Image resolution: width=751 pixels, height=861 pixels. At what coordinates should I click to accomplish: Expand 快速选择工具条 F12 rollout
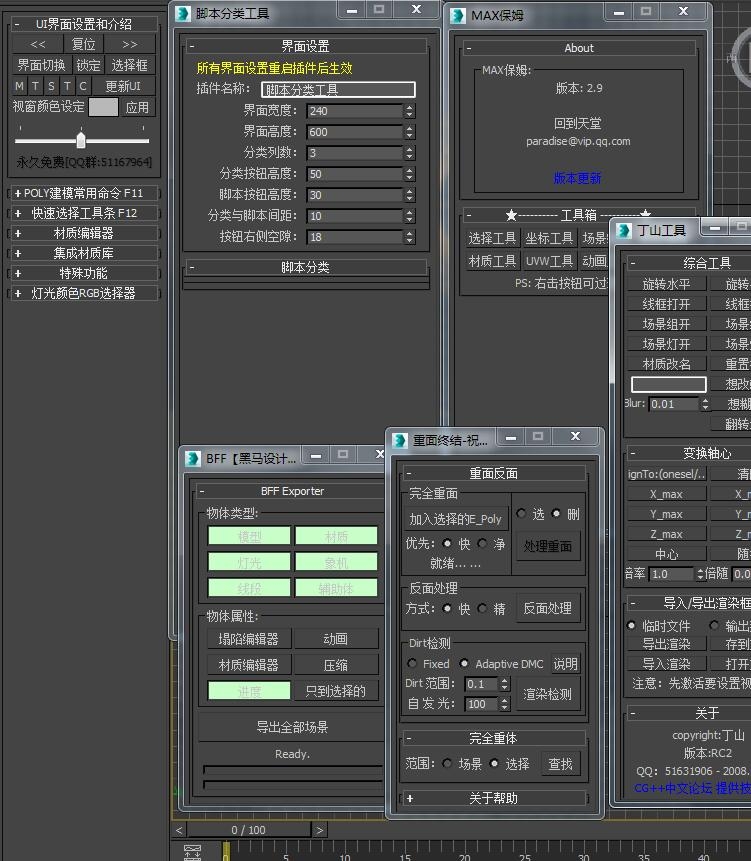point(83,213)
